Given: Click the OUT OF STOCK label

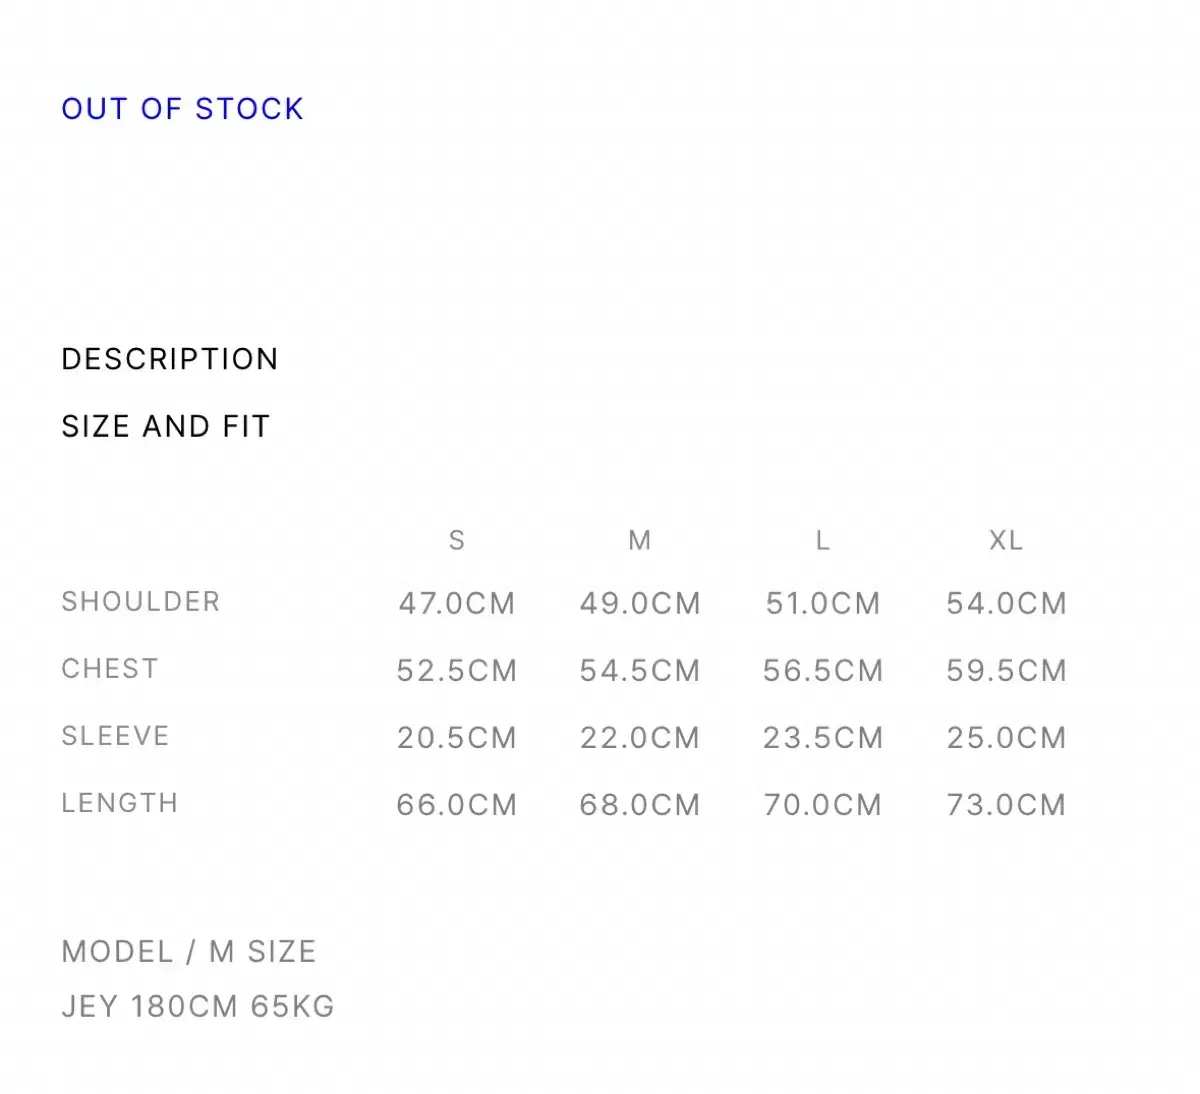Looking at the screenshot, I should [182, 108].
